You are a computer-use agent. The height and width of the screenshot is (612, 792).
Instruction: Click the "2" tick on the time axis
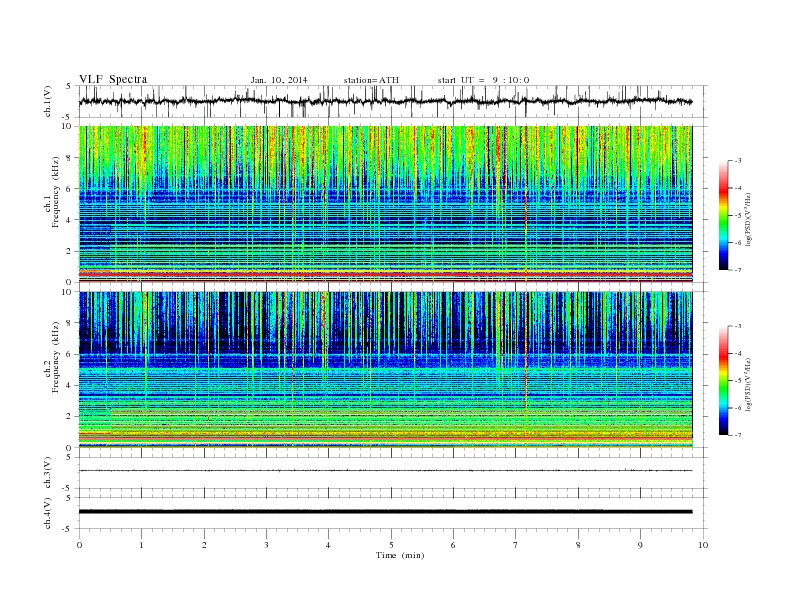[x=204, y=545]
